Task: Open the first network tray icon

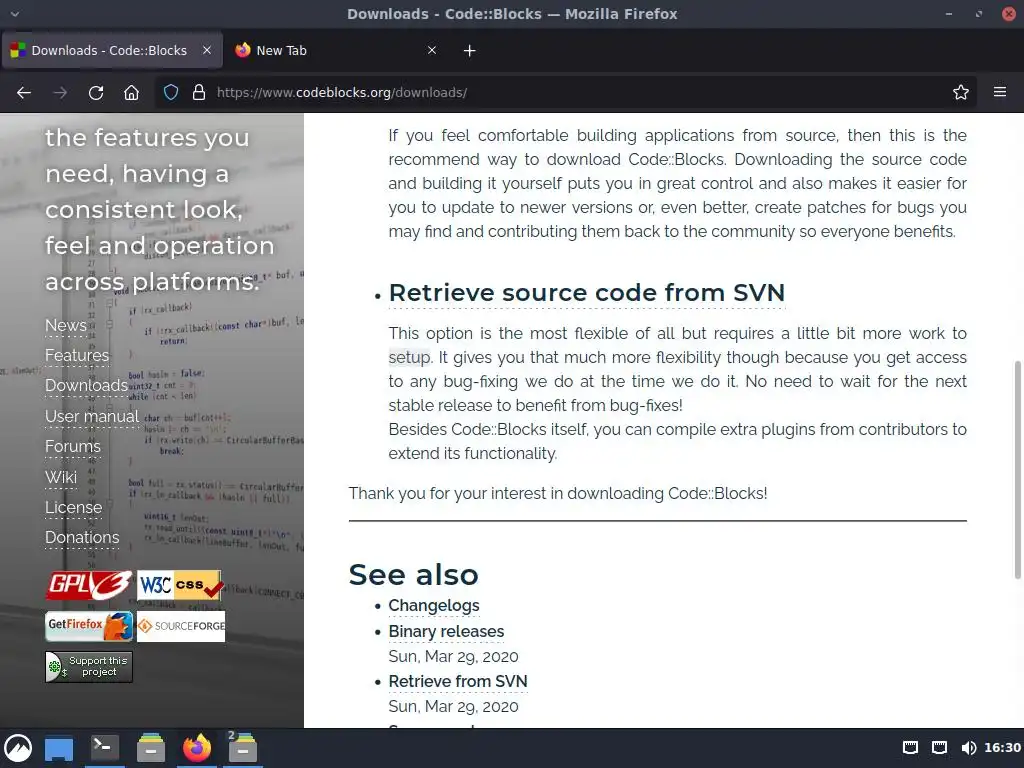Action: (x=910, y=748)
